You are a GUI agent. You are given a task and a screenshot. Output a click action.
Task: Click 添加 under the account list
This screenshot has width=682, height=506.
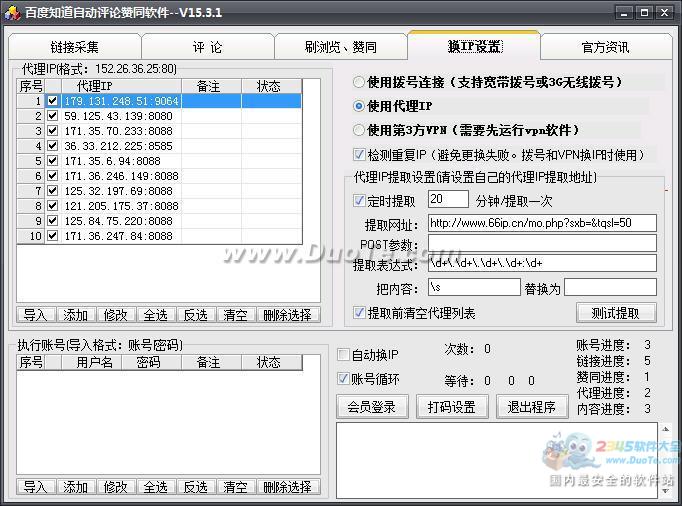[76, 487]
